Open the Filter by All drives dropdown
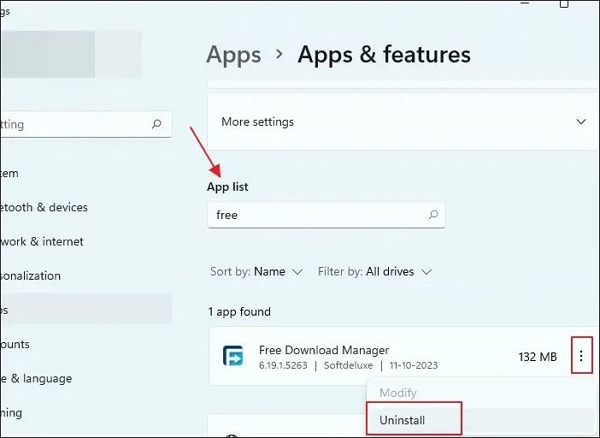Viewport: 600px width, 438px height. click(x=375, y=272)
